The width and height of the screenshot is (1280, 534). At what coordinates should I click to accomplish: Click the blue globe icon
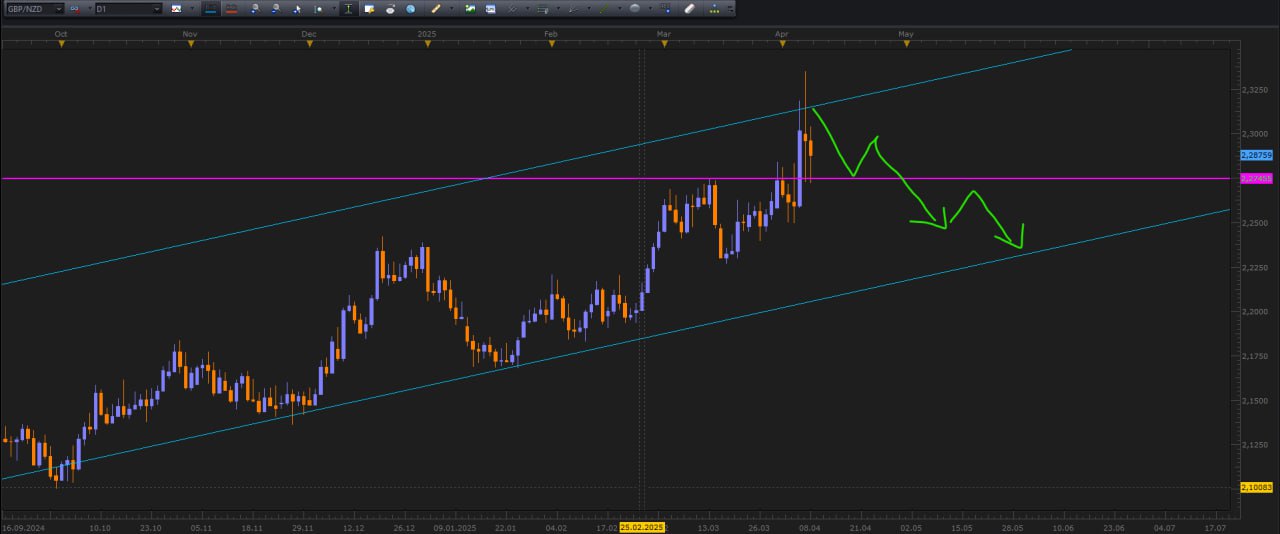[x=410, y=9]
